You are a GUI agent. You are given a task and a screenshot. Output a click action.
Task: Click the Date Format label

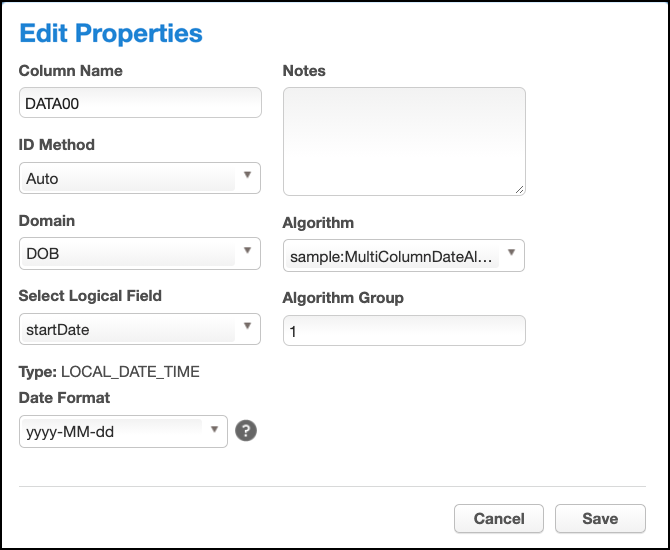[65, 398]
